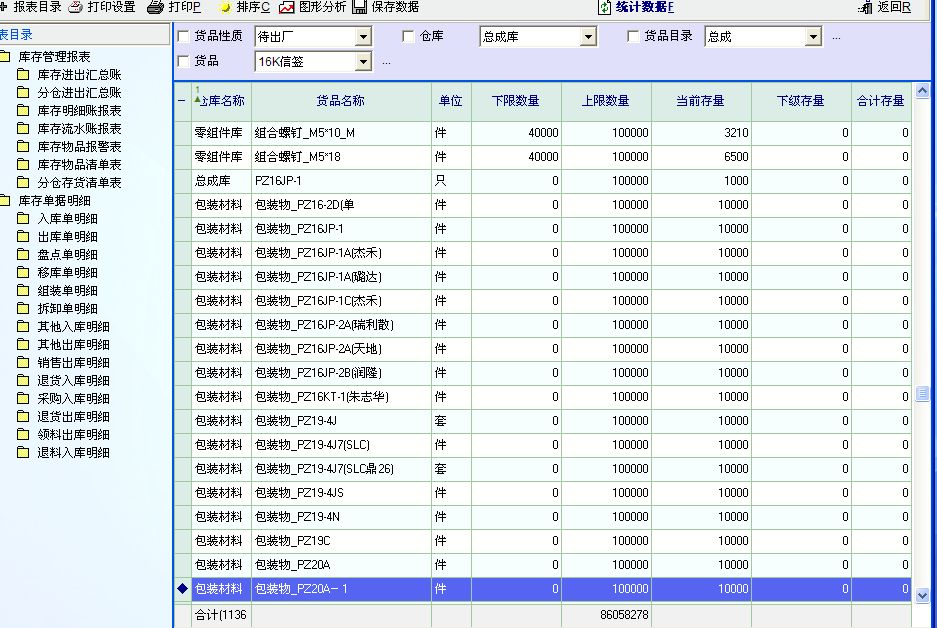Open 图形分析 chart analysis icon
The width and height of the screenshot is (937, 628).
287,7
